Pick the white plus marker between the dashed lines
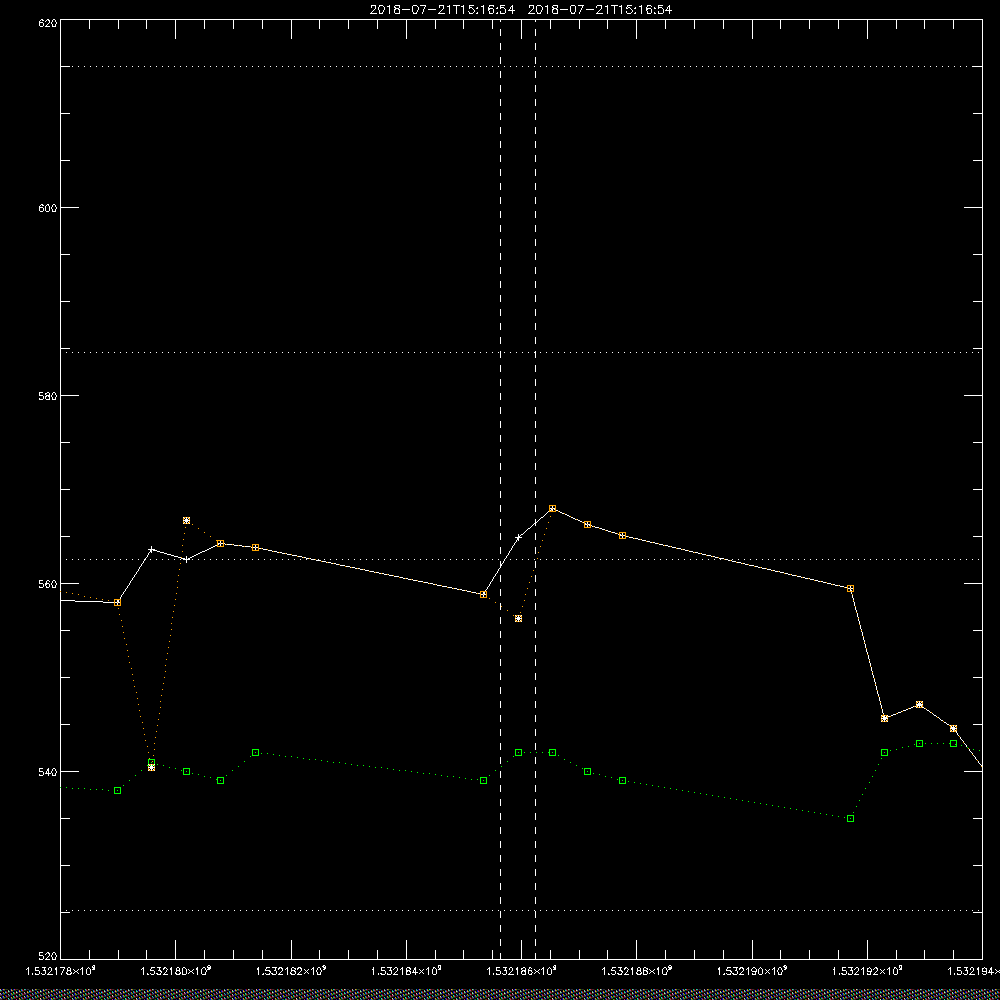Viewport: 1000px width, 1000px height. tap(518, 537)
